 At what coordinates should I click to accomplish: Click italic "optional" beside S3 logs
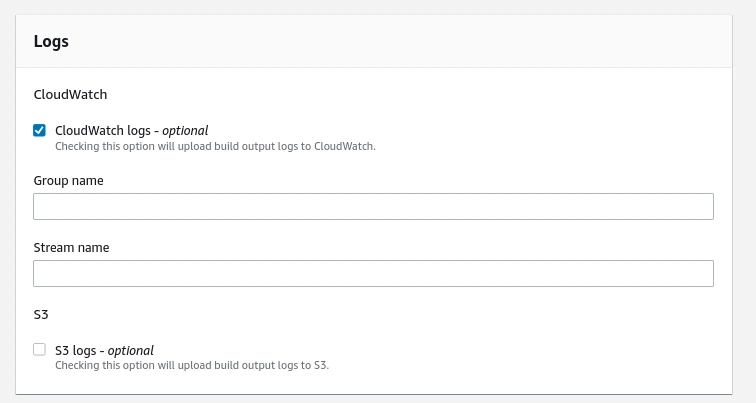point(131,350)
